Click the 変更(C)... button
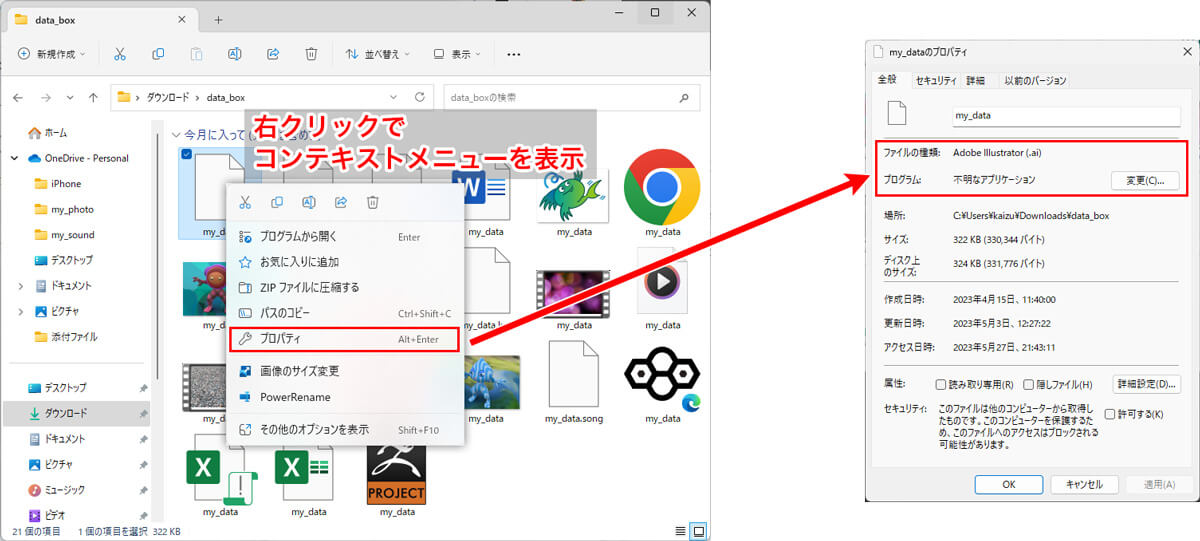This screenshot has height=541, width=1200. tap(1145, 180)
